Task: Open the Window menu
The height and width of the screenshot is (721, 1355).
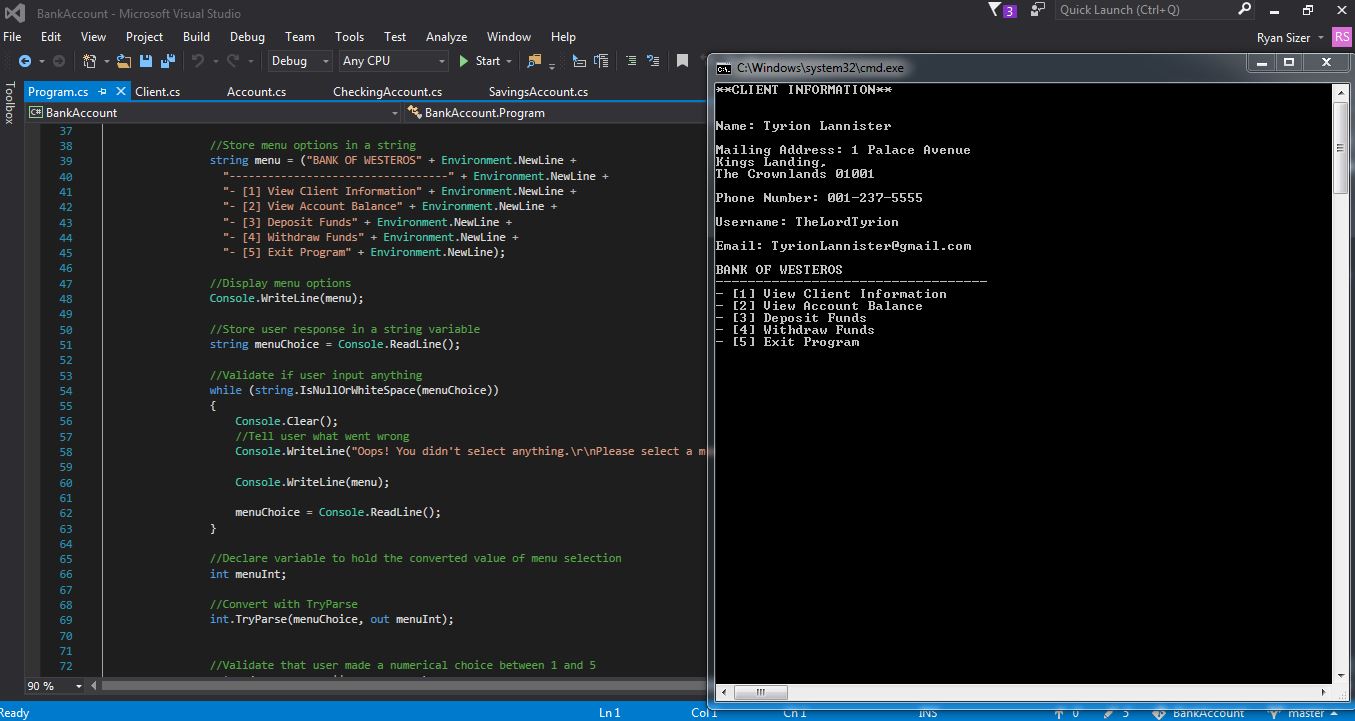Action: click(508, 36)
